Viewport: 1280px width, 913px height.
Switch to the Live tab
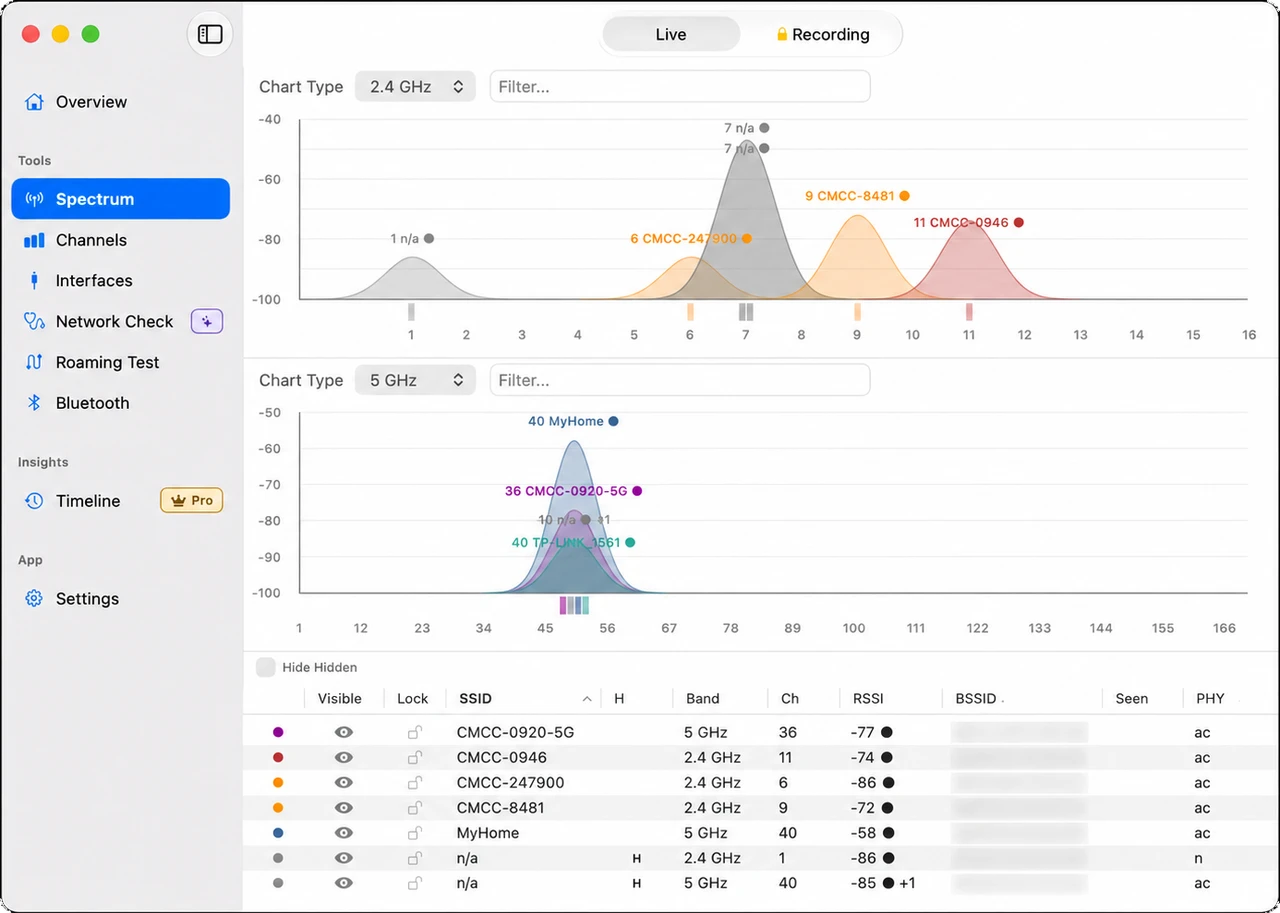(x=671, y=34)
